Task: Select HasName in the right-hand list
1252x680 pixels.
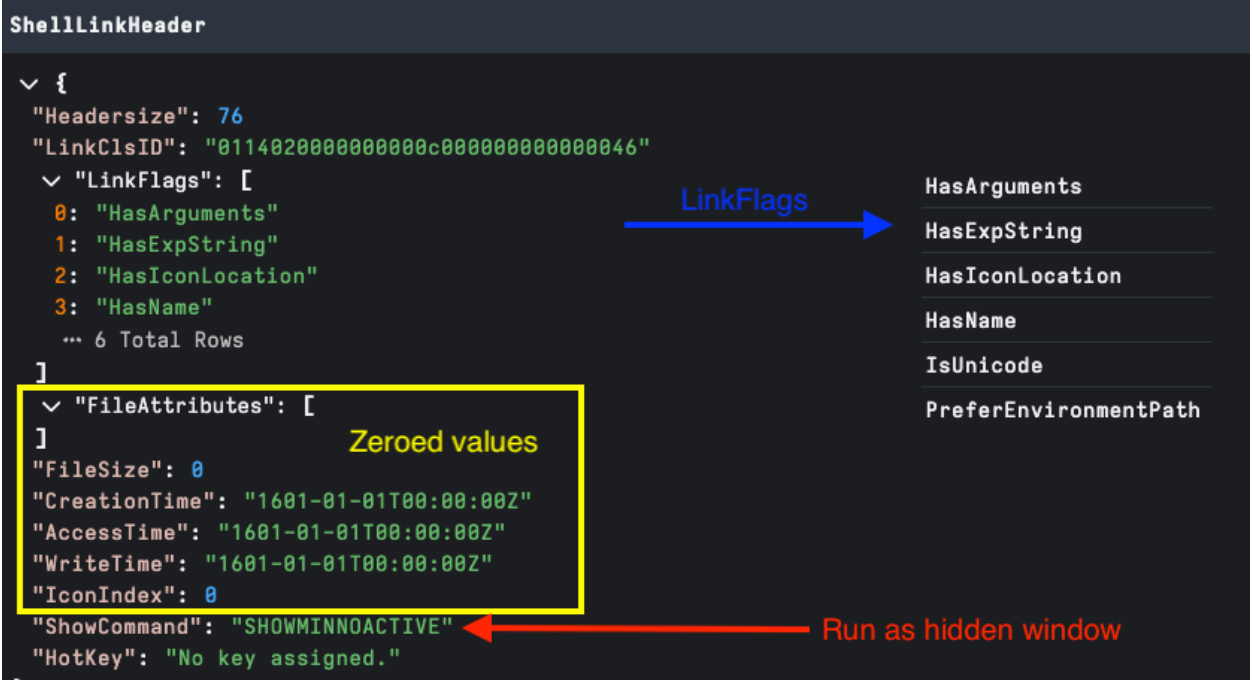Action: 970,321
